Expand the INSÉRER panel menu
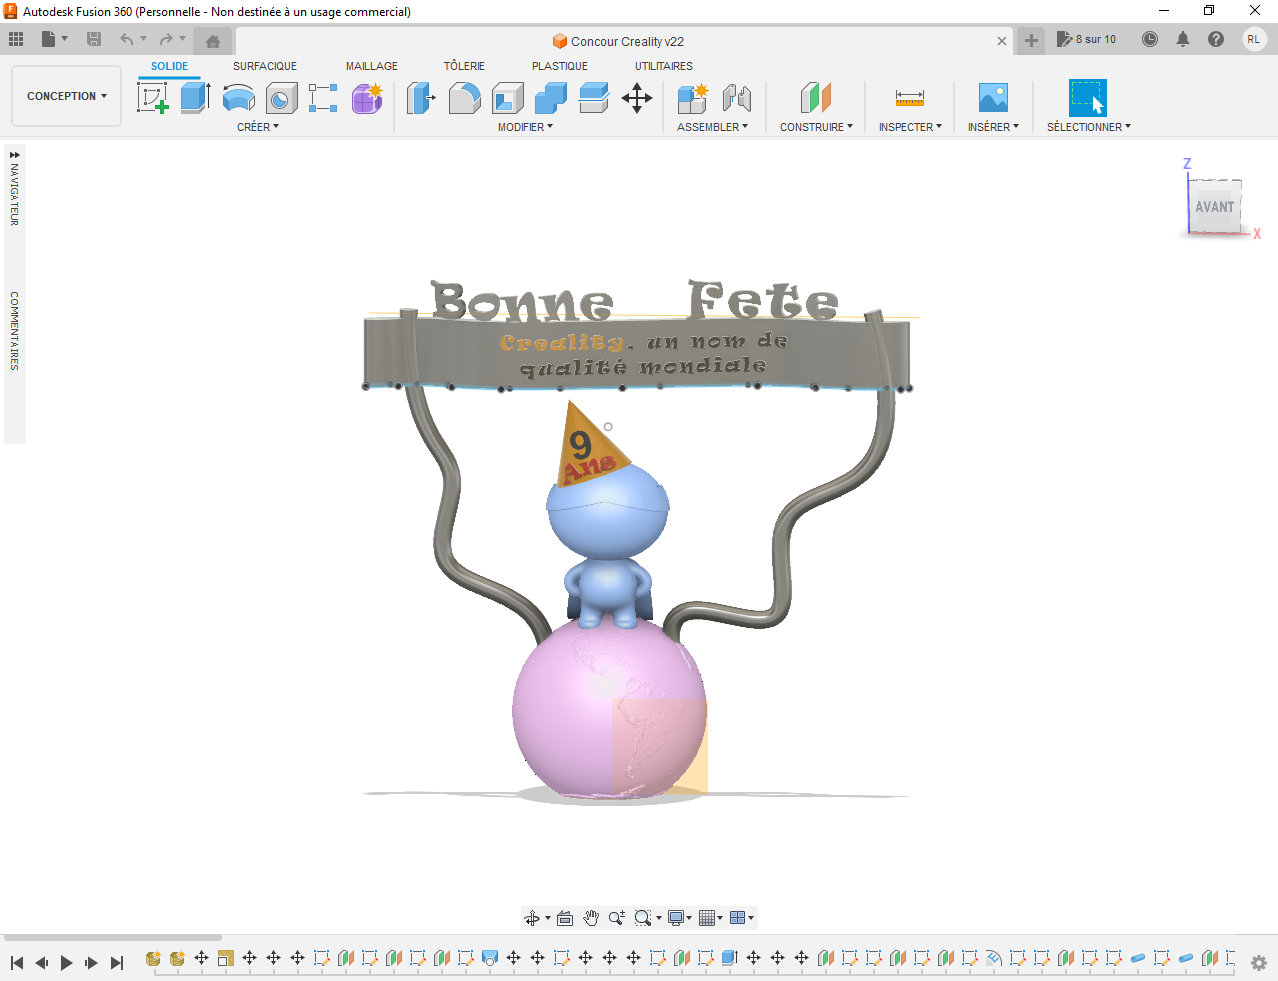This screenshot has height=981, width=1278. pos(993,127)
